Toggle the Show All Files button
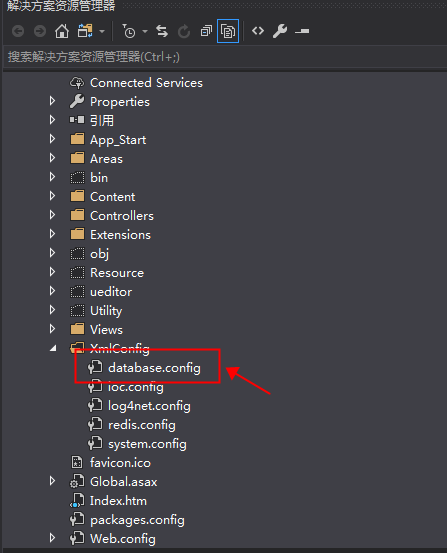Screen dimensions: 447x553 pos(228,31)
